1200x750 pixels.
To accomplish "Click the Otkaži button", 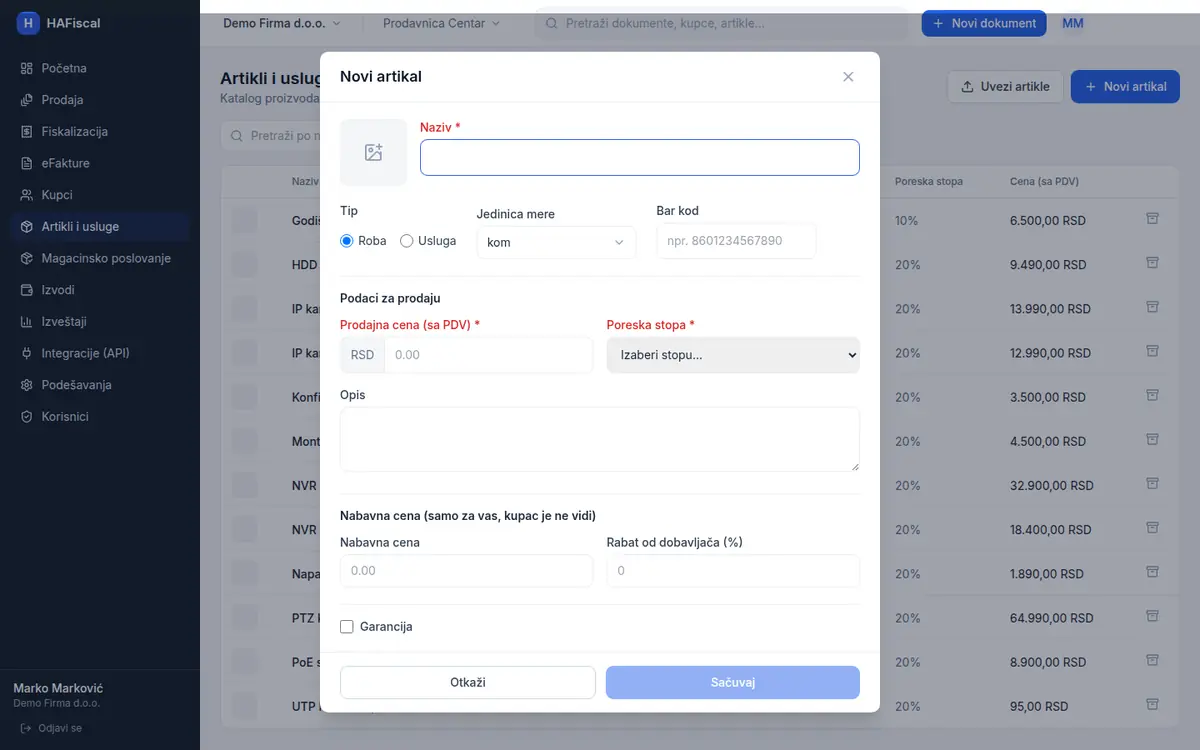I will 468,682.
